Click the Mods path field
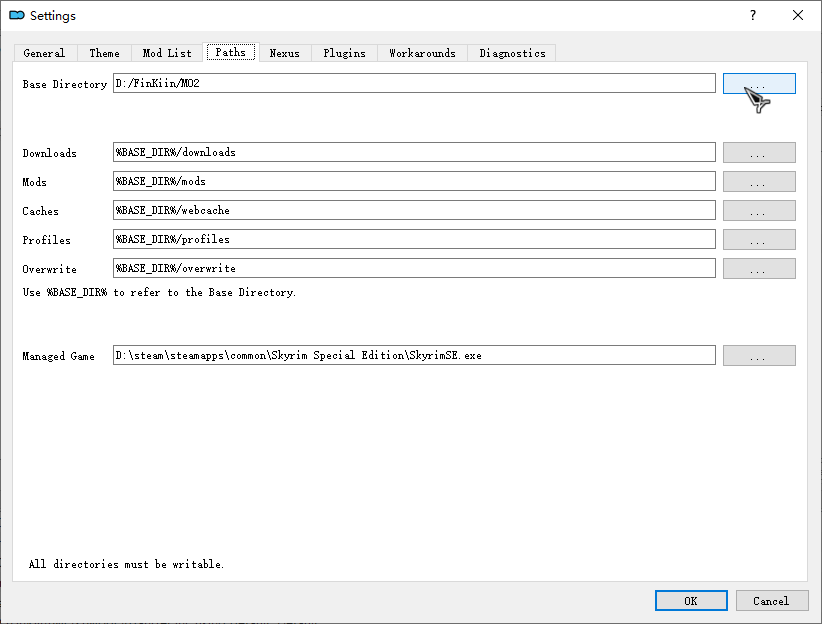 click(x=414, y=181)
